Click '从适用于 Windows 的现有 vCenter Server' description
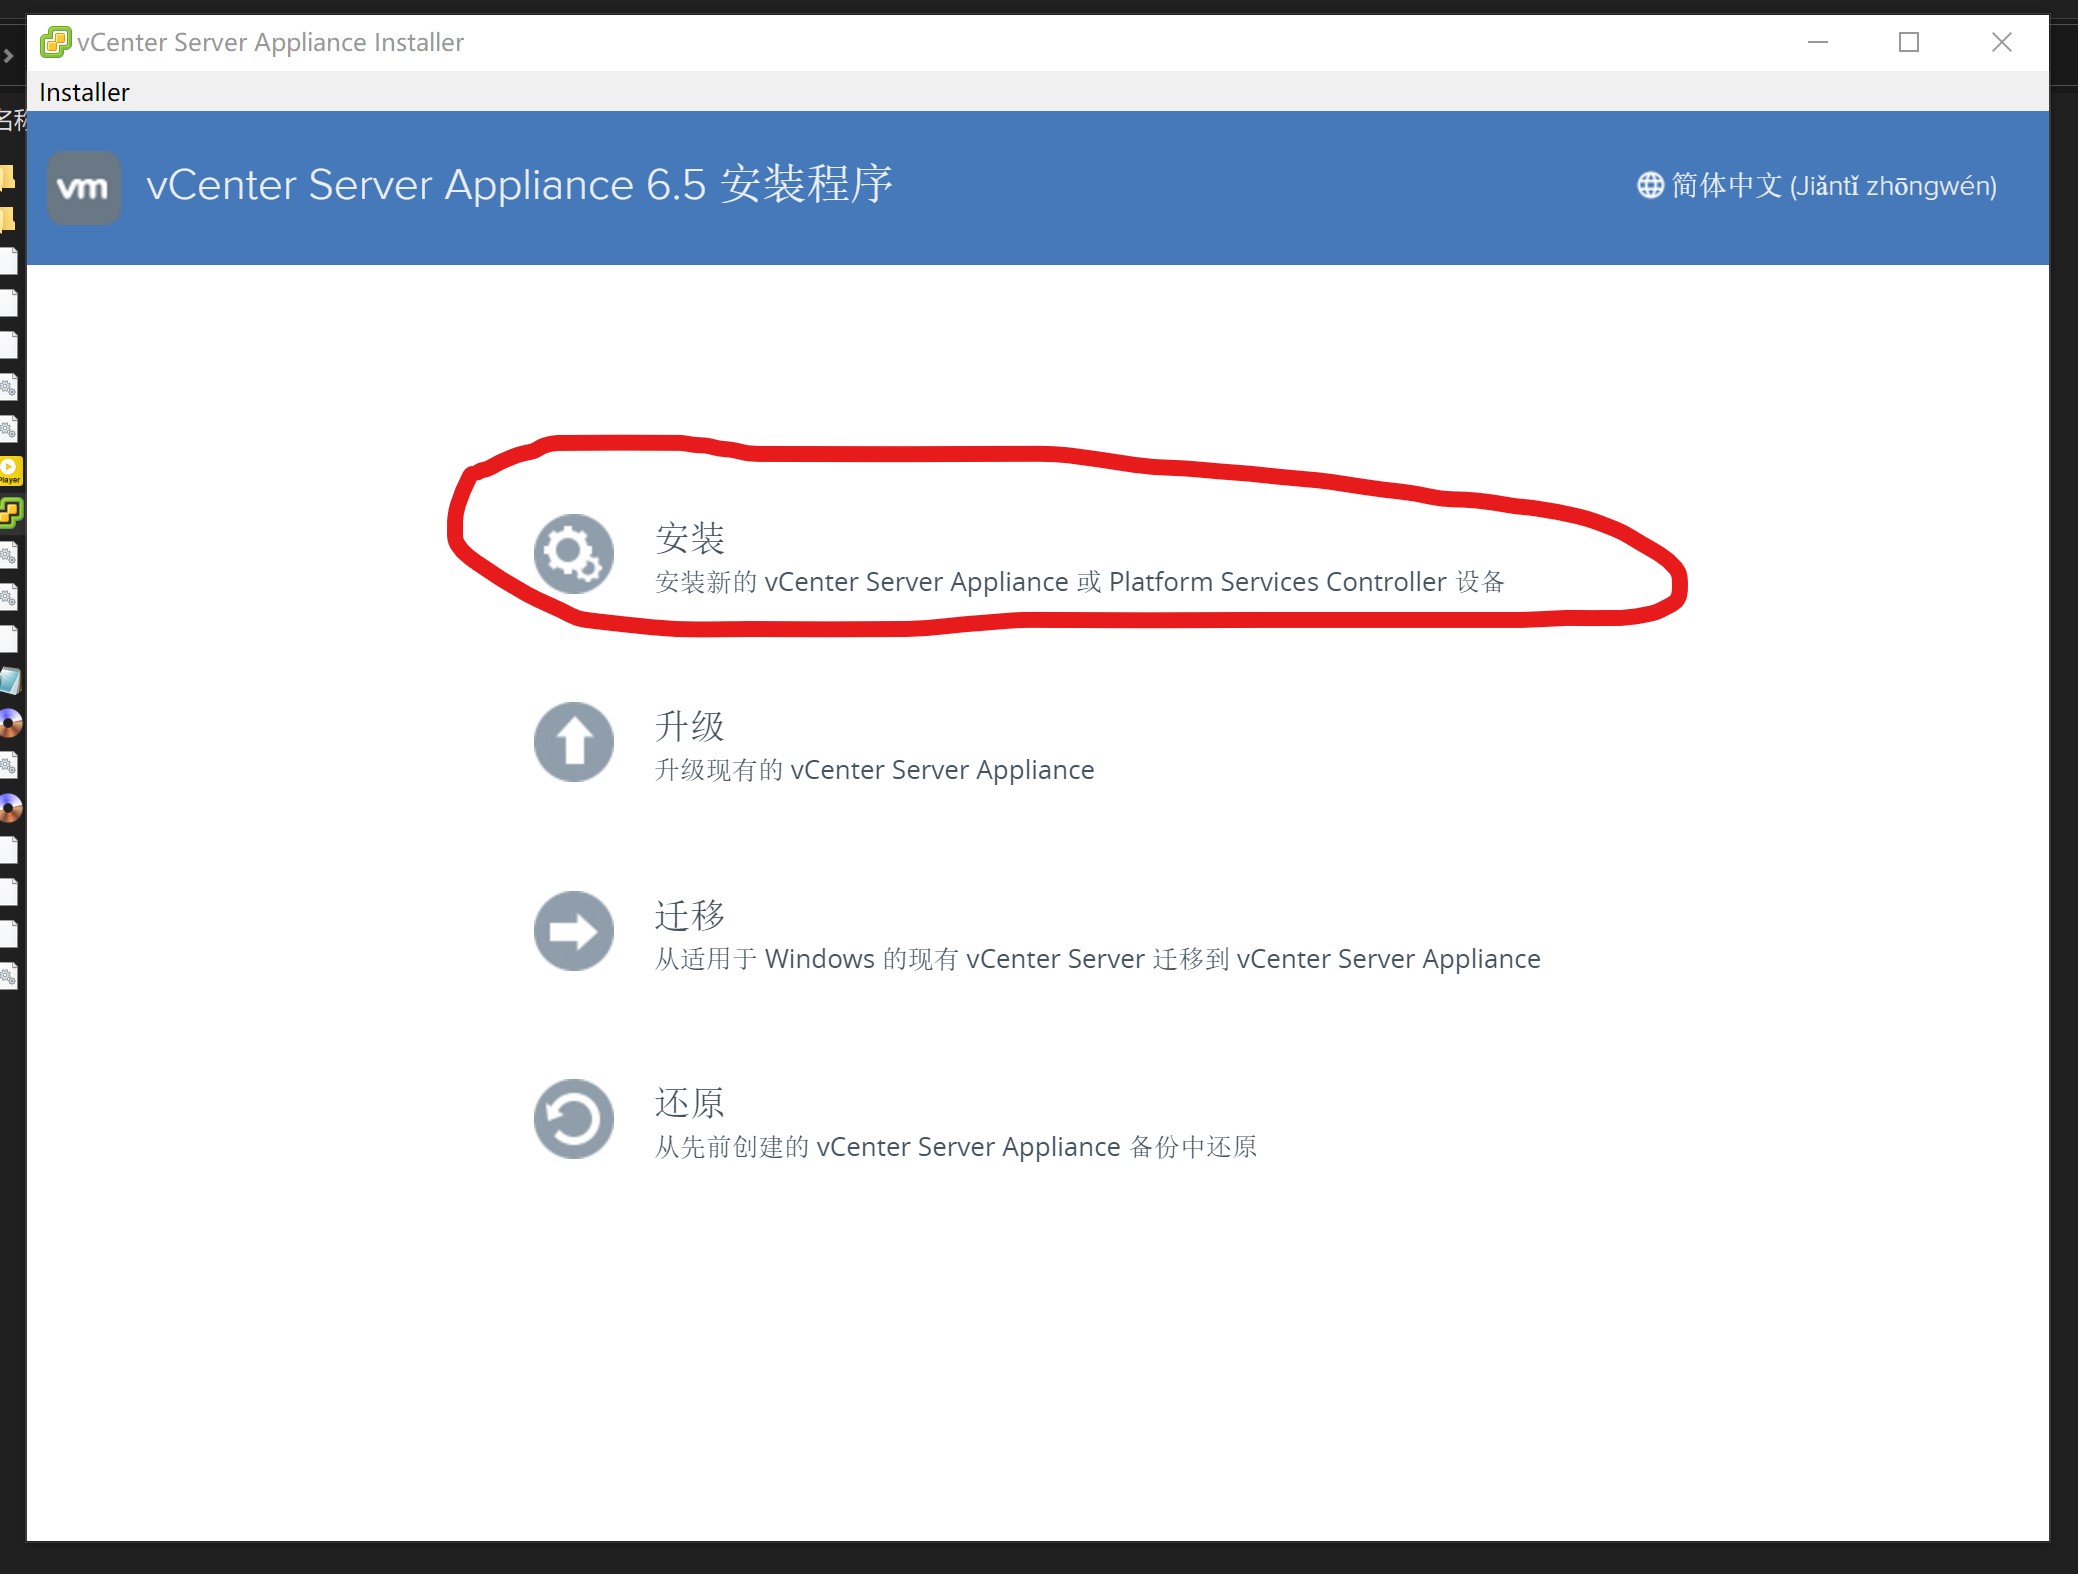2078x1574 pixels. pyautogui.click(x=1098, y=959)
